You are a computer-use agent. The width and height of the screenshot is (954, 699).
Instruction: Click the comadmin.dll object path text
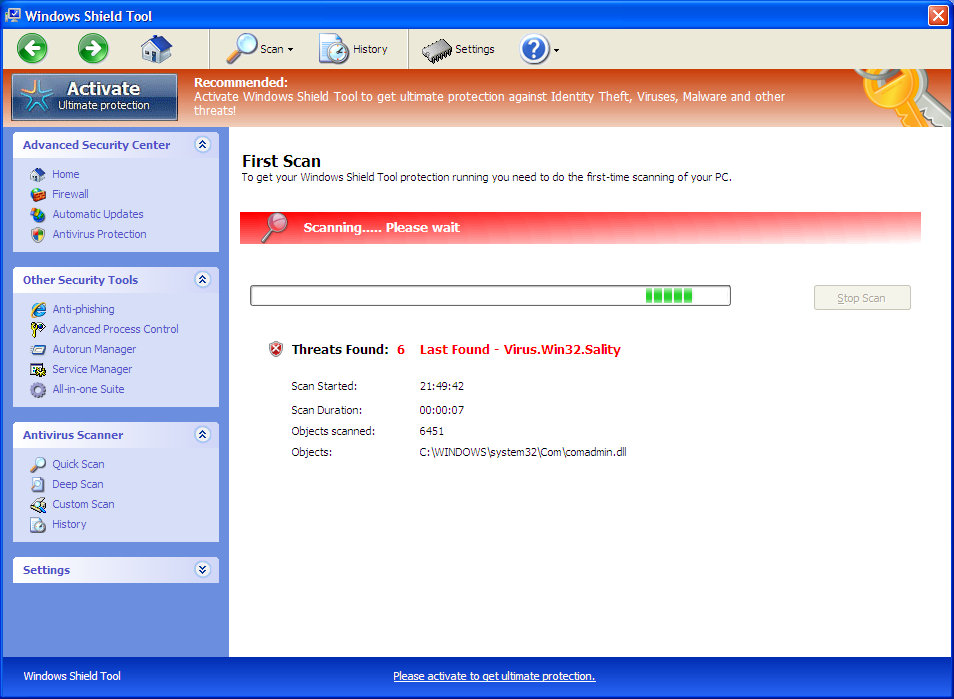(523, 452)
